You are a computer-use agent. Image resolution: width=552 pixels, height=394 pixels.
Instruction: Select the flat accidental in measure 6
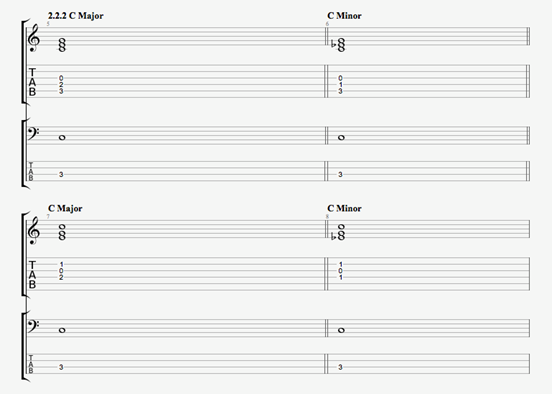click(x=333, y=44)
